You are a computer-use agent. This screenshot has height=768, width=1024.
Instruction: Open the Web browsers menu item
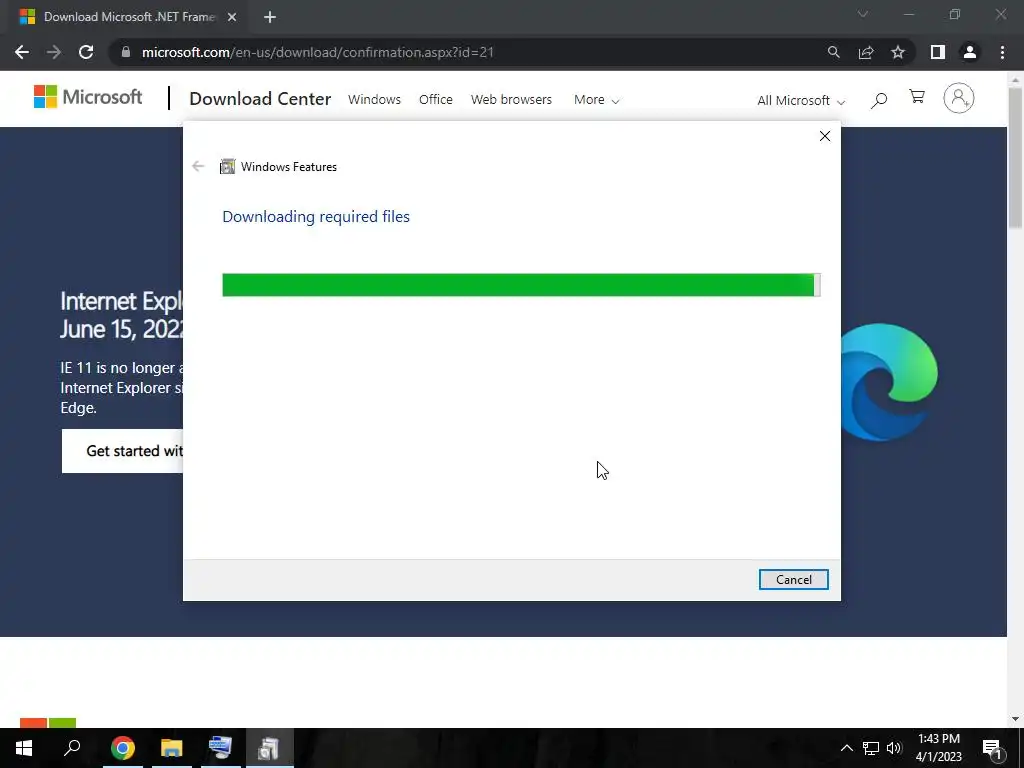click(511, 99)
